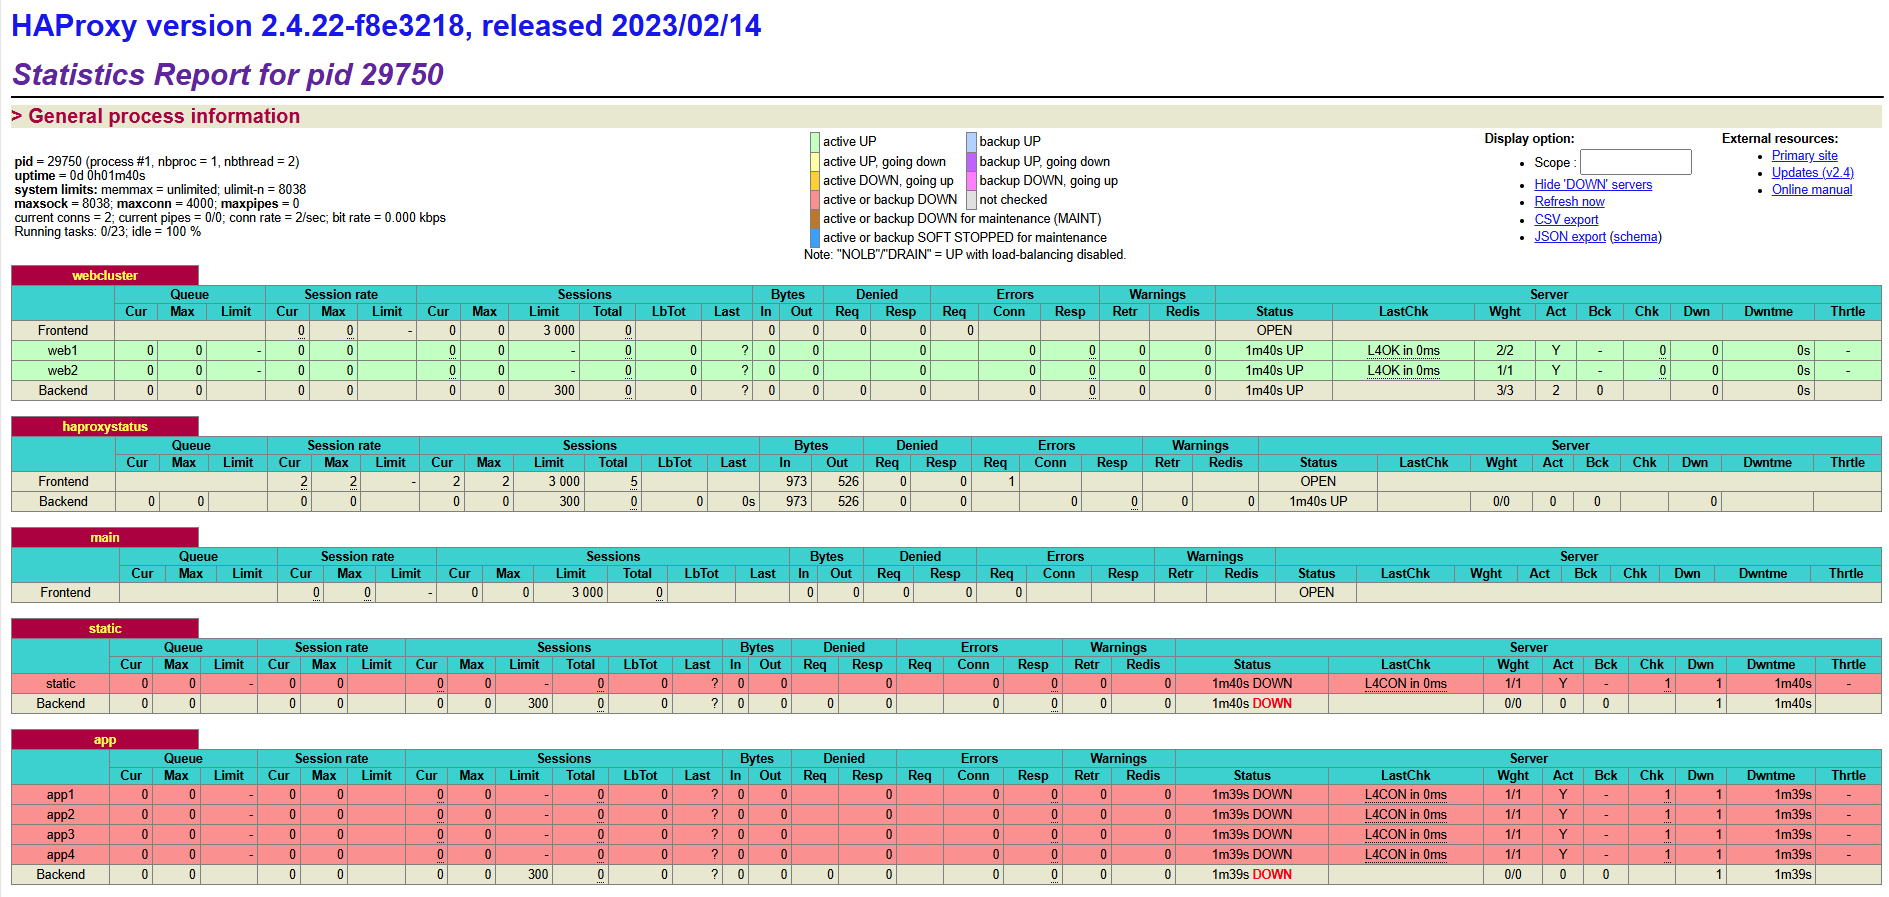Open the Updates (v2.4) link

(x=1812, y=172)
